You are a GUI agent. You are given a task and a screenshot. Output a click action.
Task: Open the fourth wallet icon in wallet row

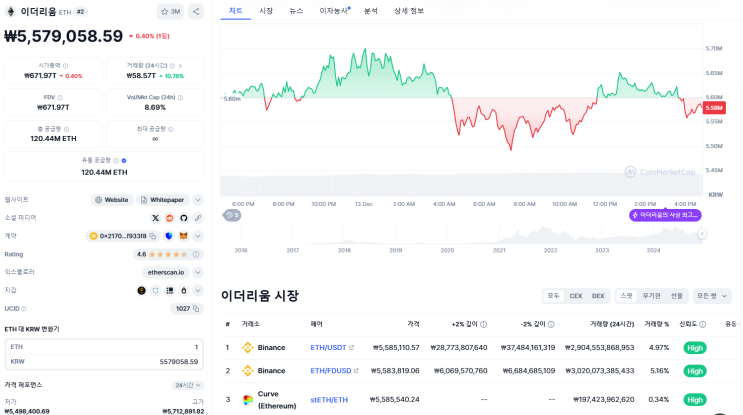pos(184,290)
